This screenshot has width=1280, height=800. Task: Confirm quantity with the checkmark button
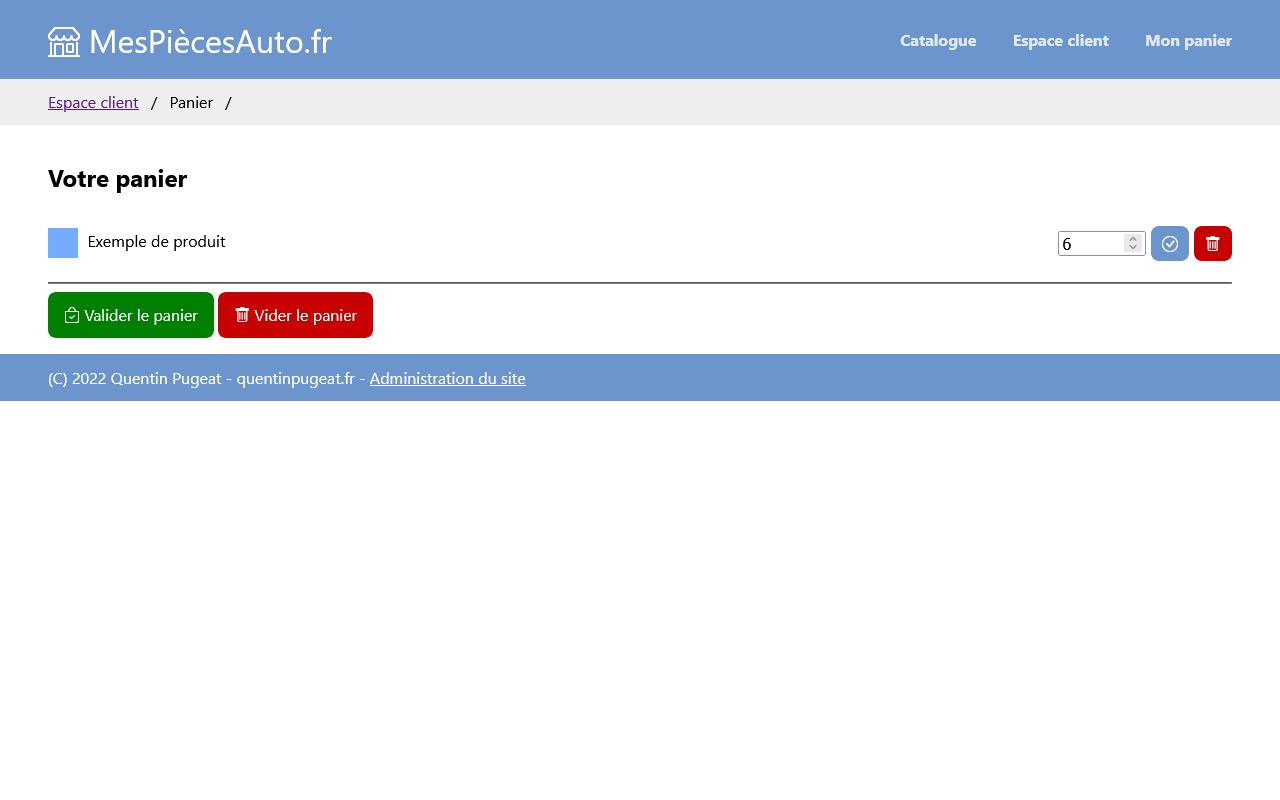[1170, 244]
